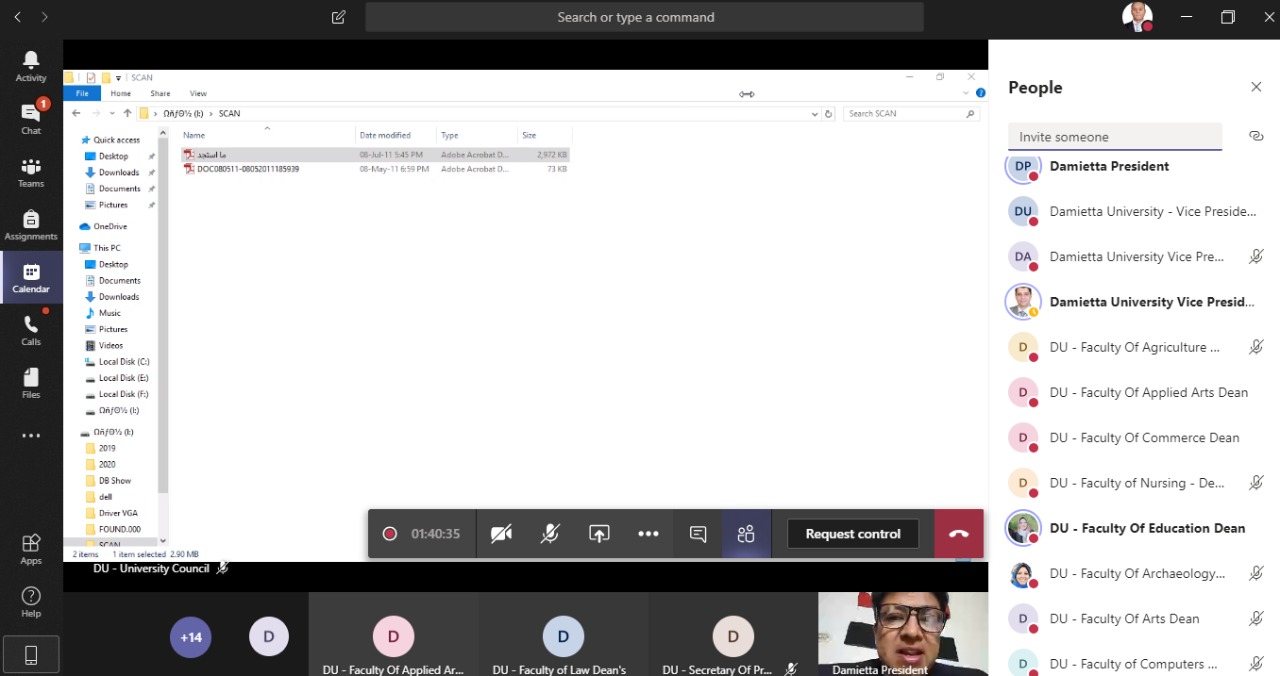This screenshot has height=676, width=1280.
Task: Open the Assignments section
Action: pos(31,225)
